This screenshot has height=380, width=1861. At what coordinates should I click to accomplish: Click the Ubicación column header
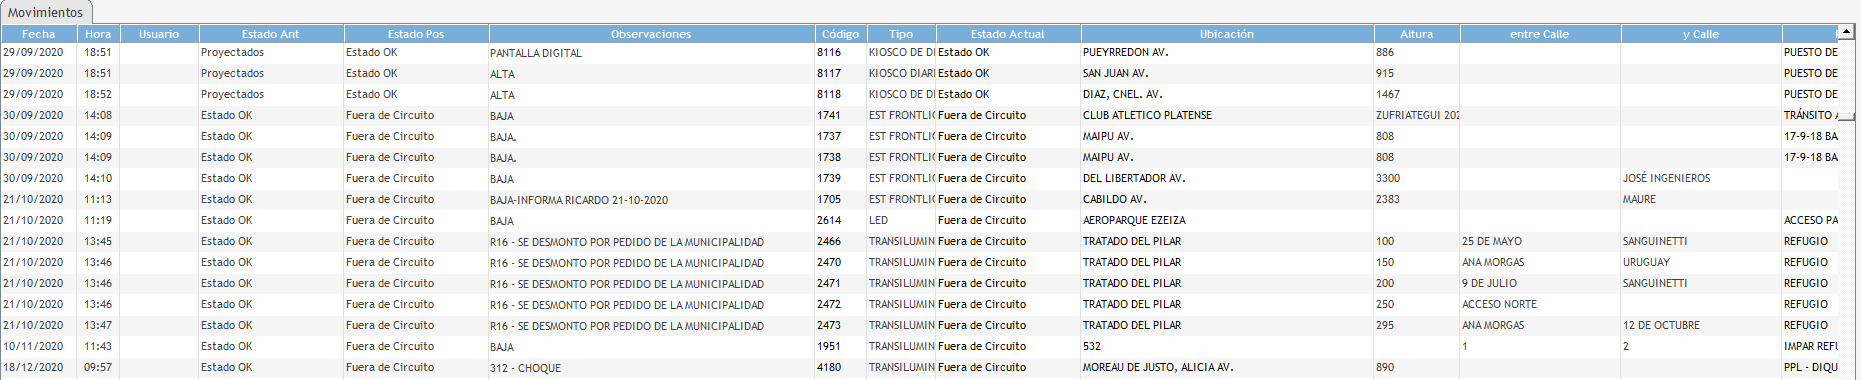tap(1227, 34)
